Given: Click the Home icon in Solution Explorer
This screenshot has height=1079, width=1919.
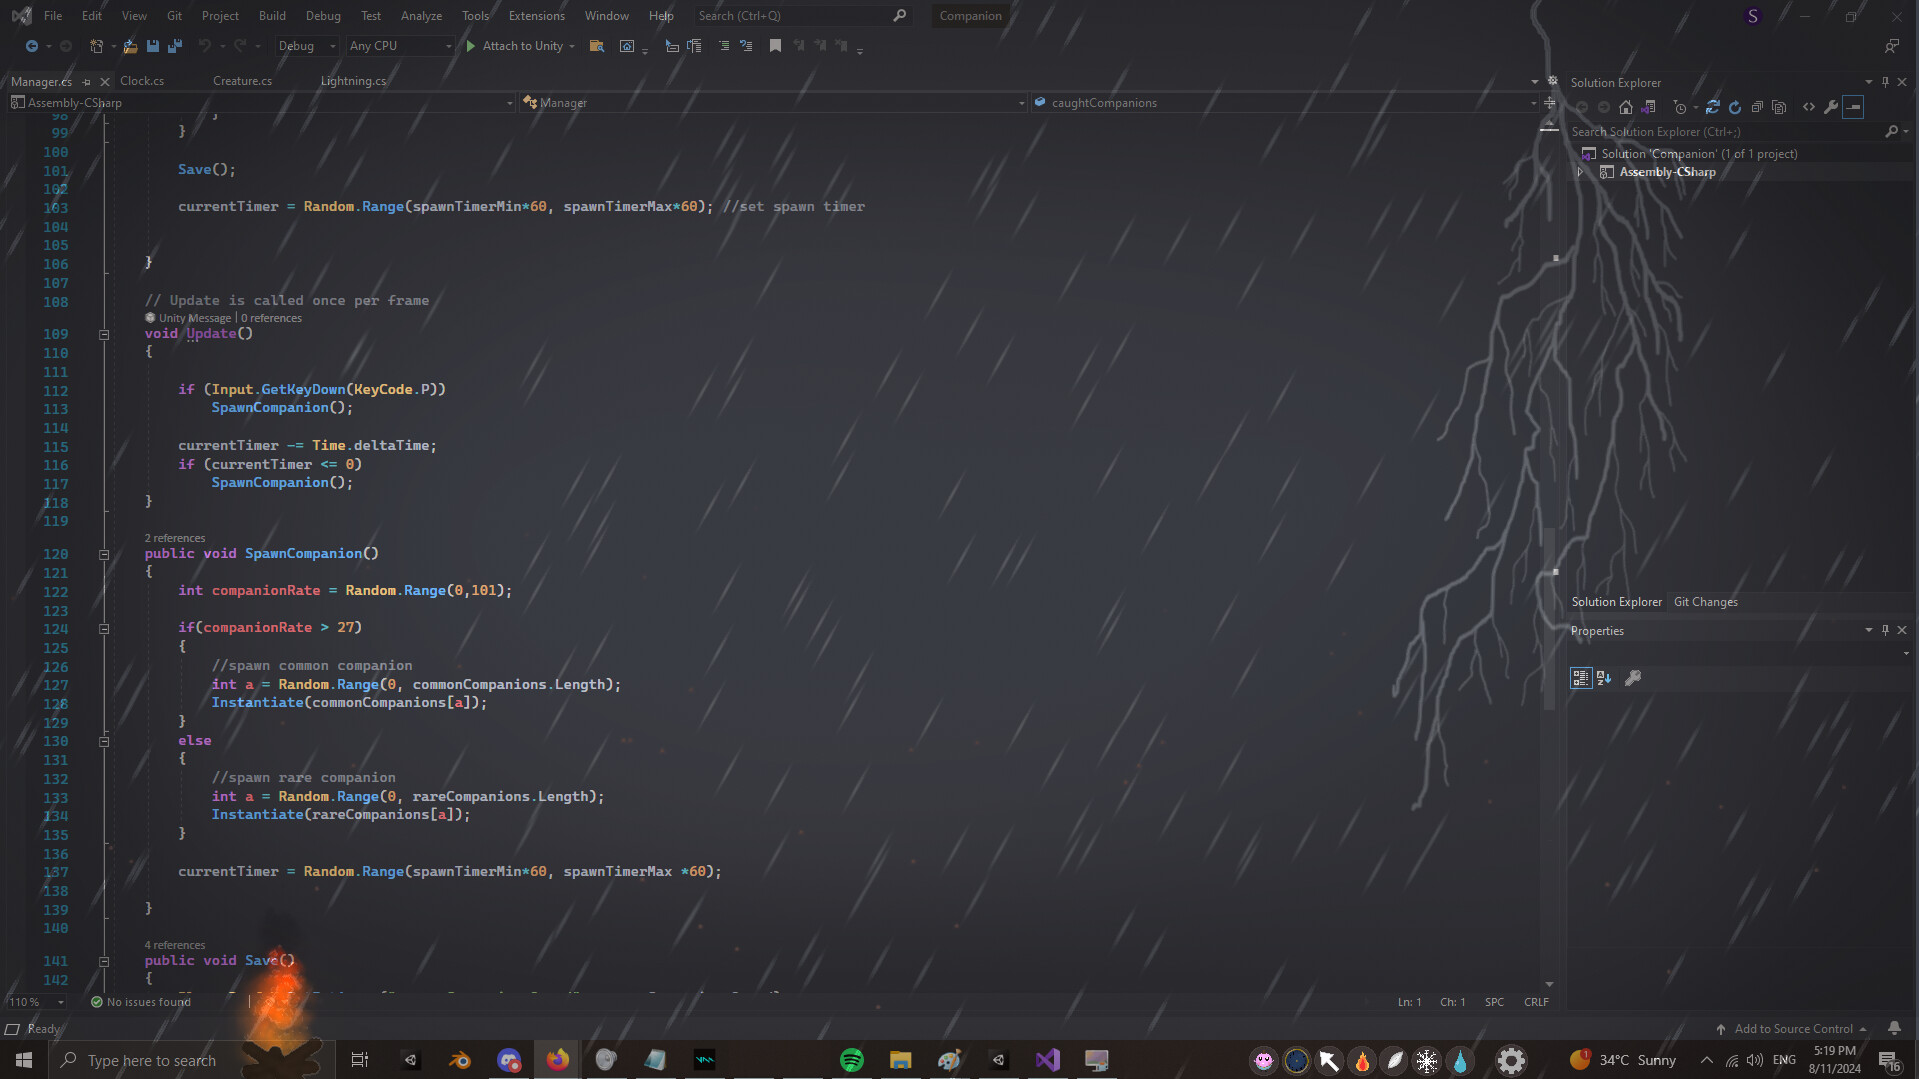Looking at the screenshot, I should point(1626,107).
